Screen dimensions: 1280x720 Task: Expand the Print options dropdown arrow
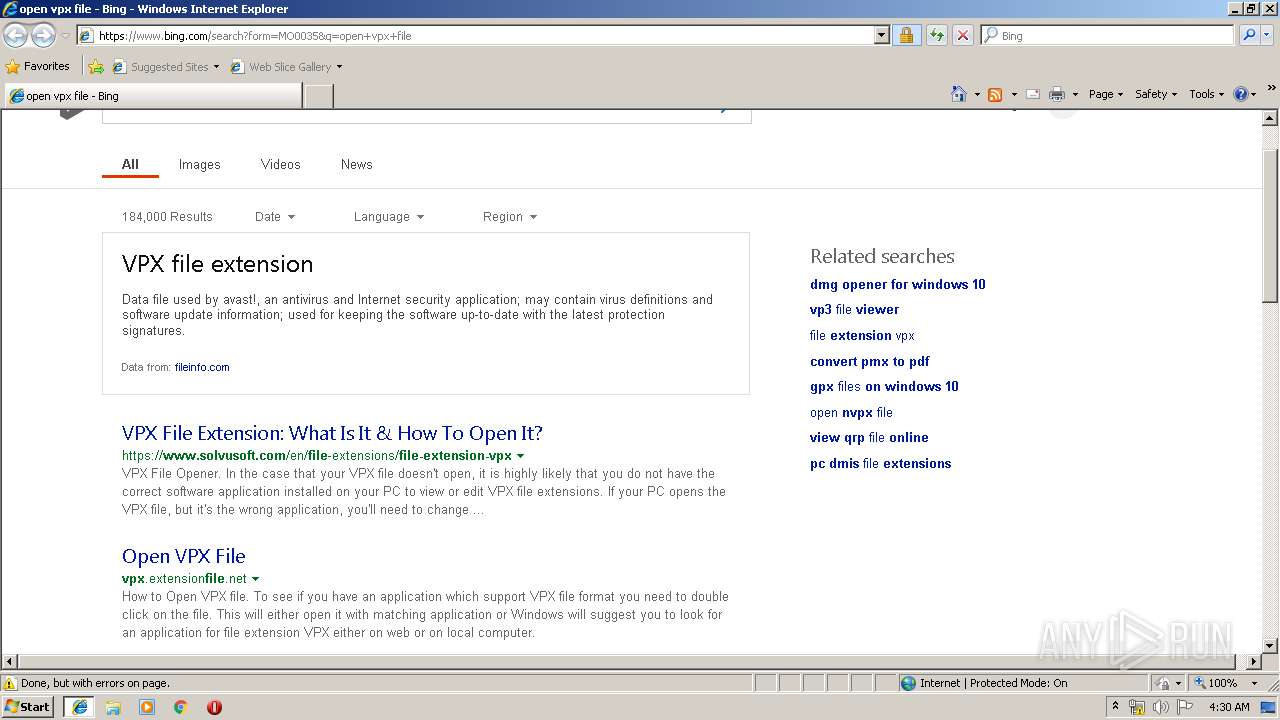pos(1075,94)
